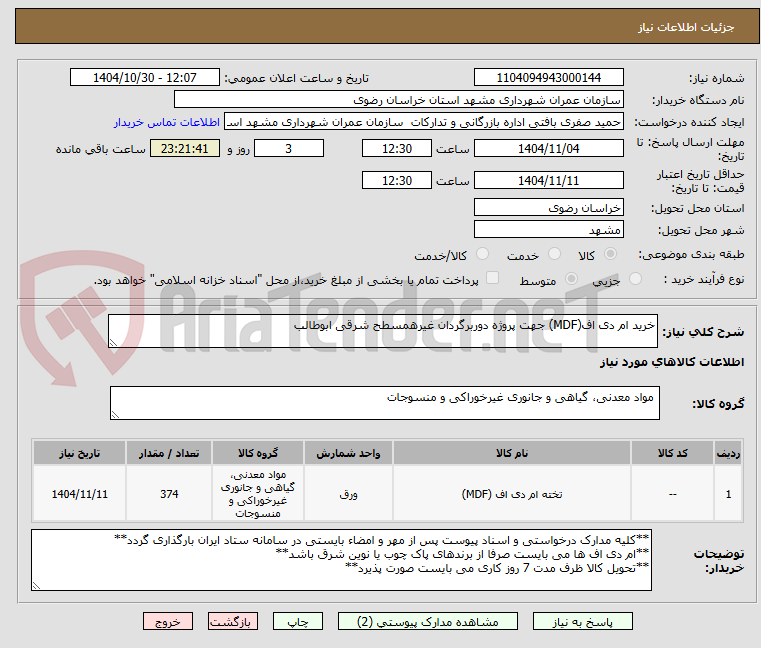Click the ردیف column header
The width and height of the screenshot is (761, 648).
tap(728, 453)
